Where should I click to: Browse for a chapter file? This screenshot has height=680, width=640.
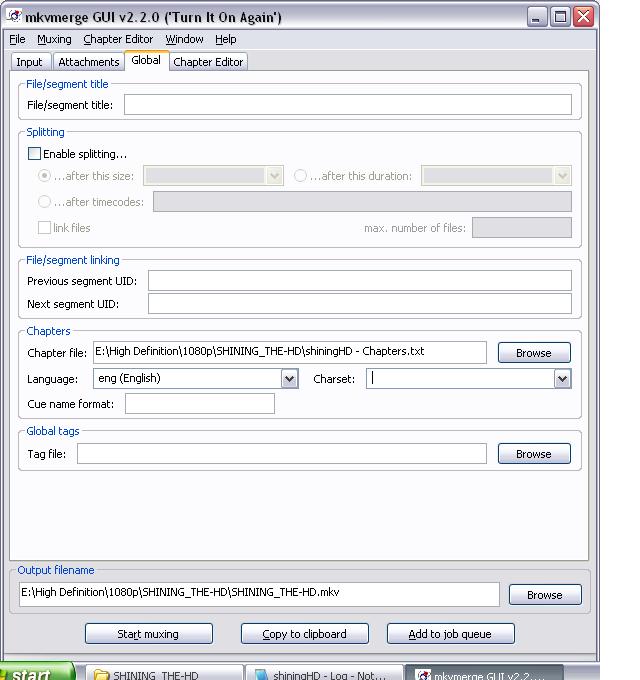(x=534, y=353)
